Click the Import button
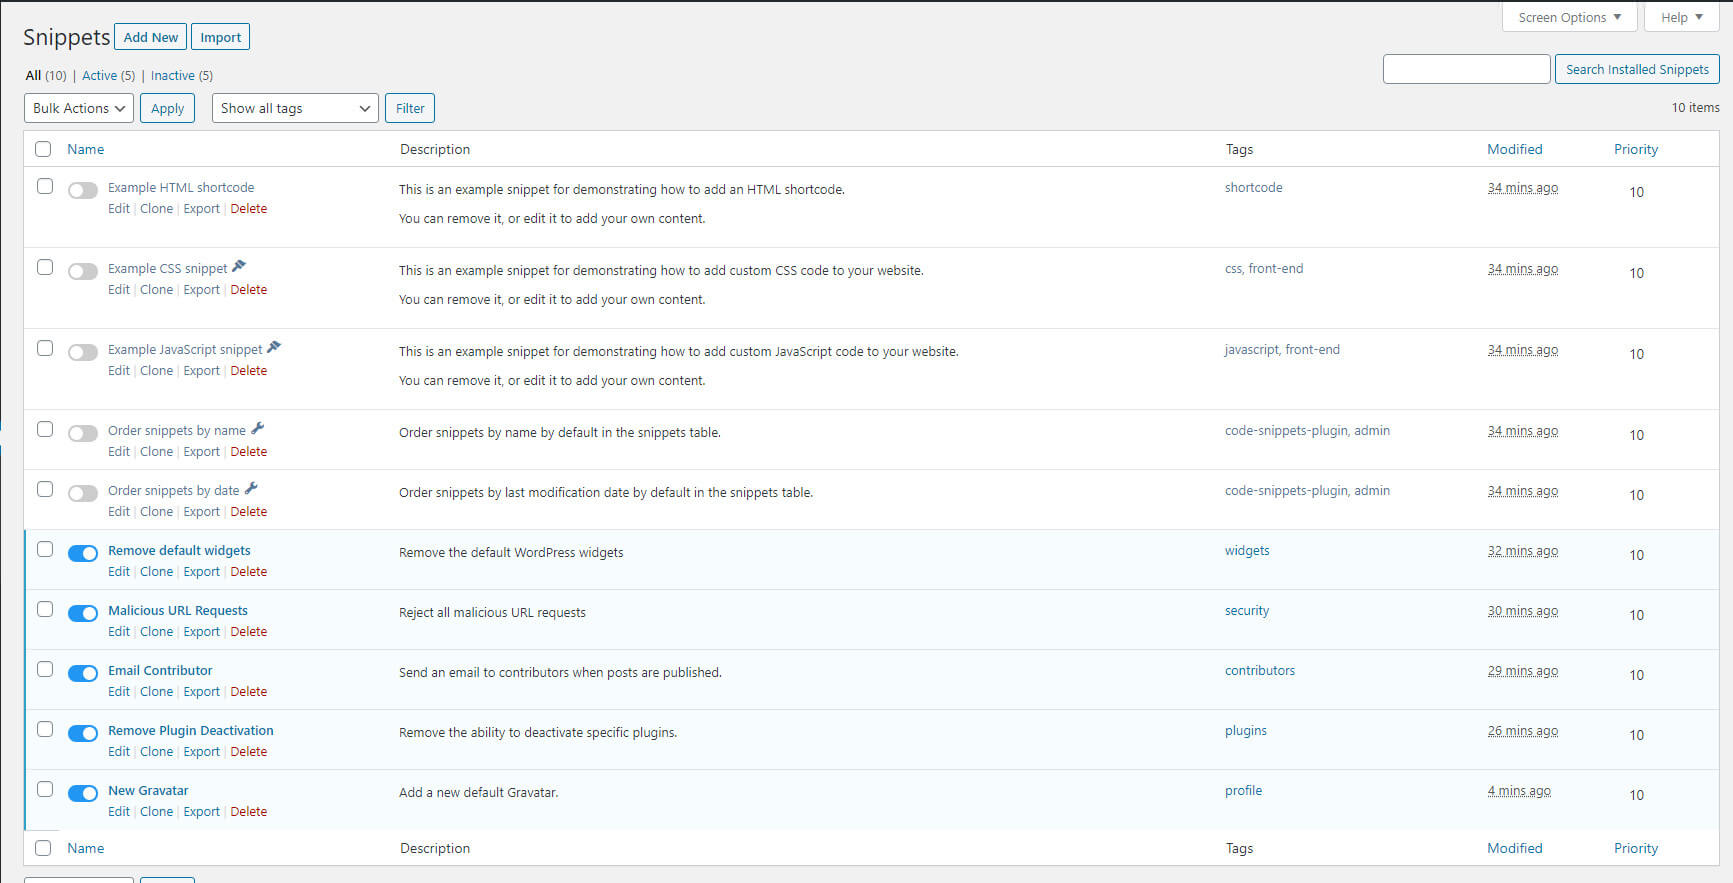This screenshot has width=1733, height=883. [x=220, y=37]
